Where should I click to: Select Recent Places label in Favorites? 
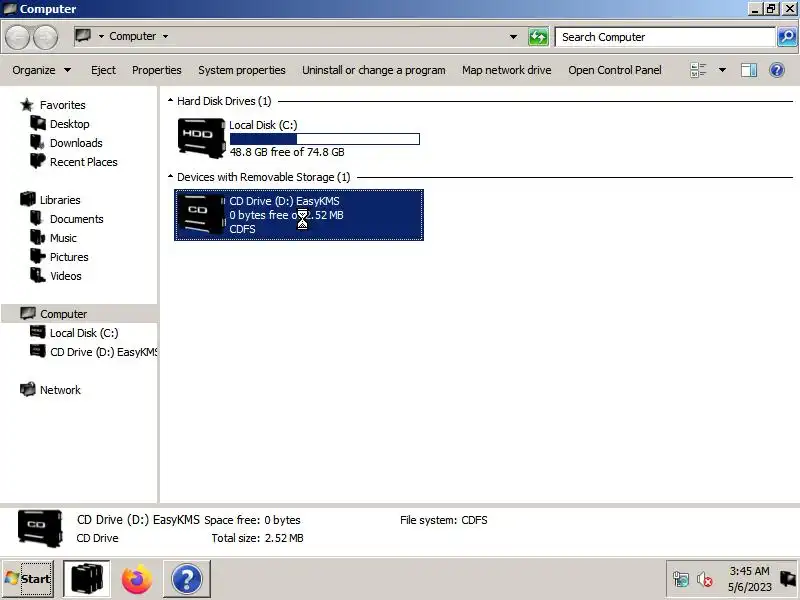tap(84, 162)
